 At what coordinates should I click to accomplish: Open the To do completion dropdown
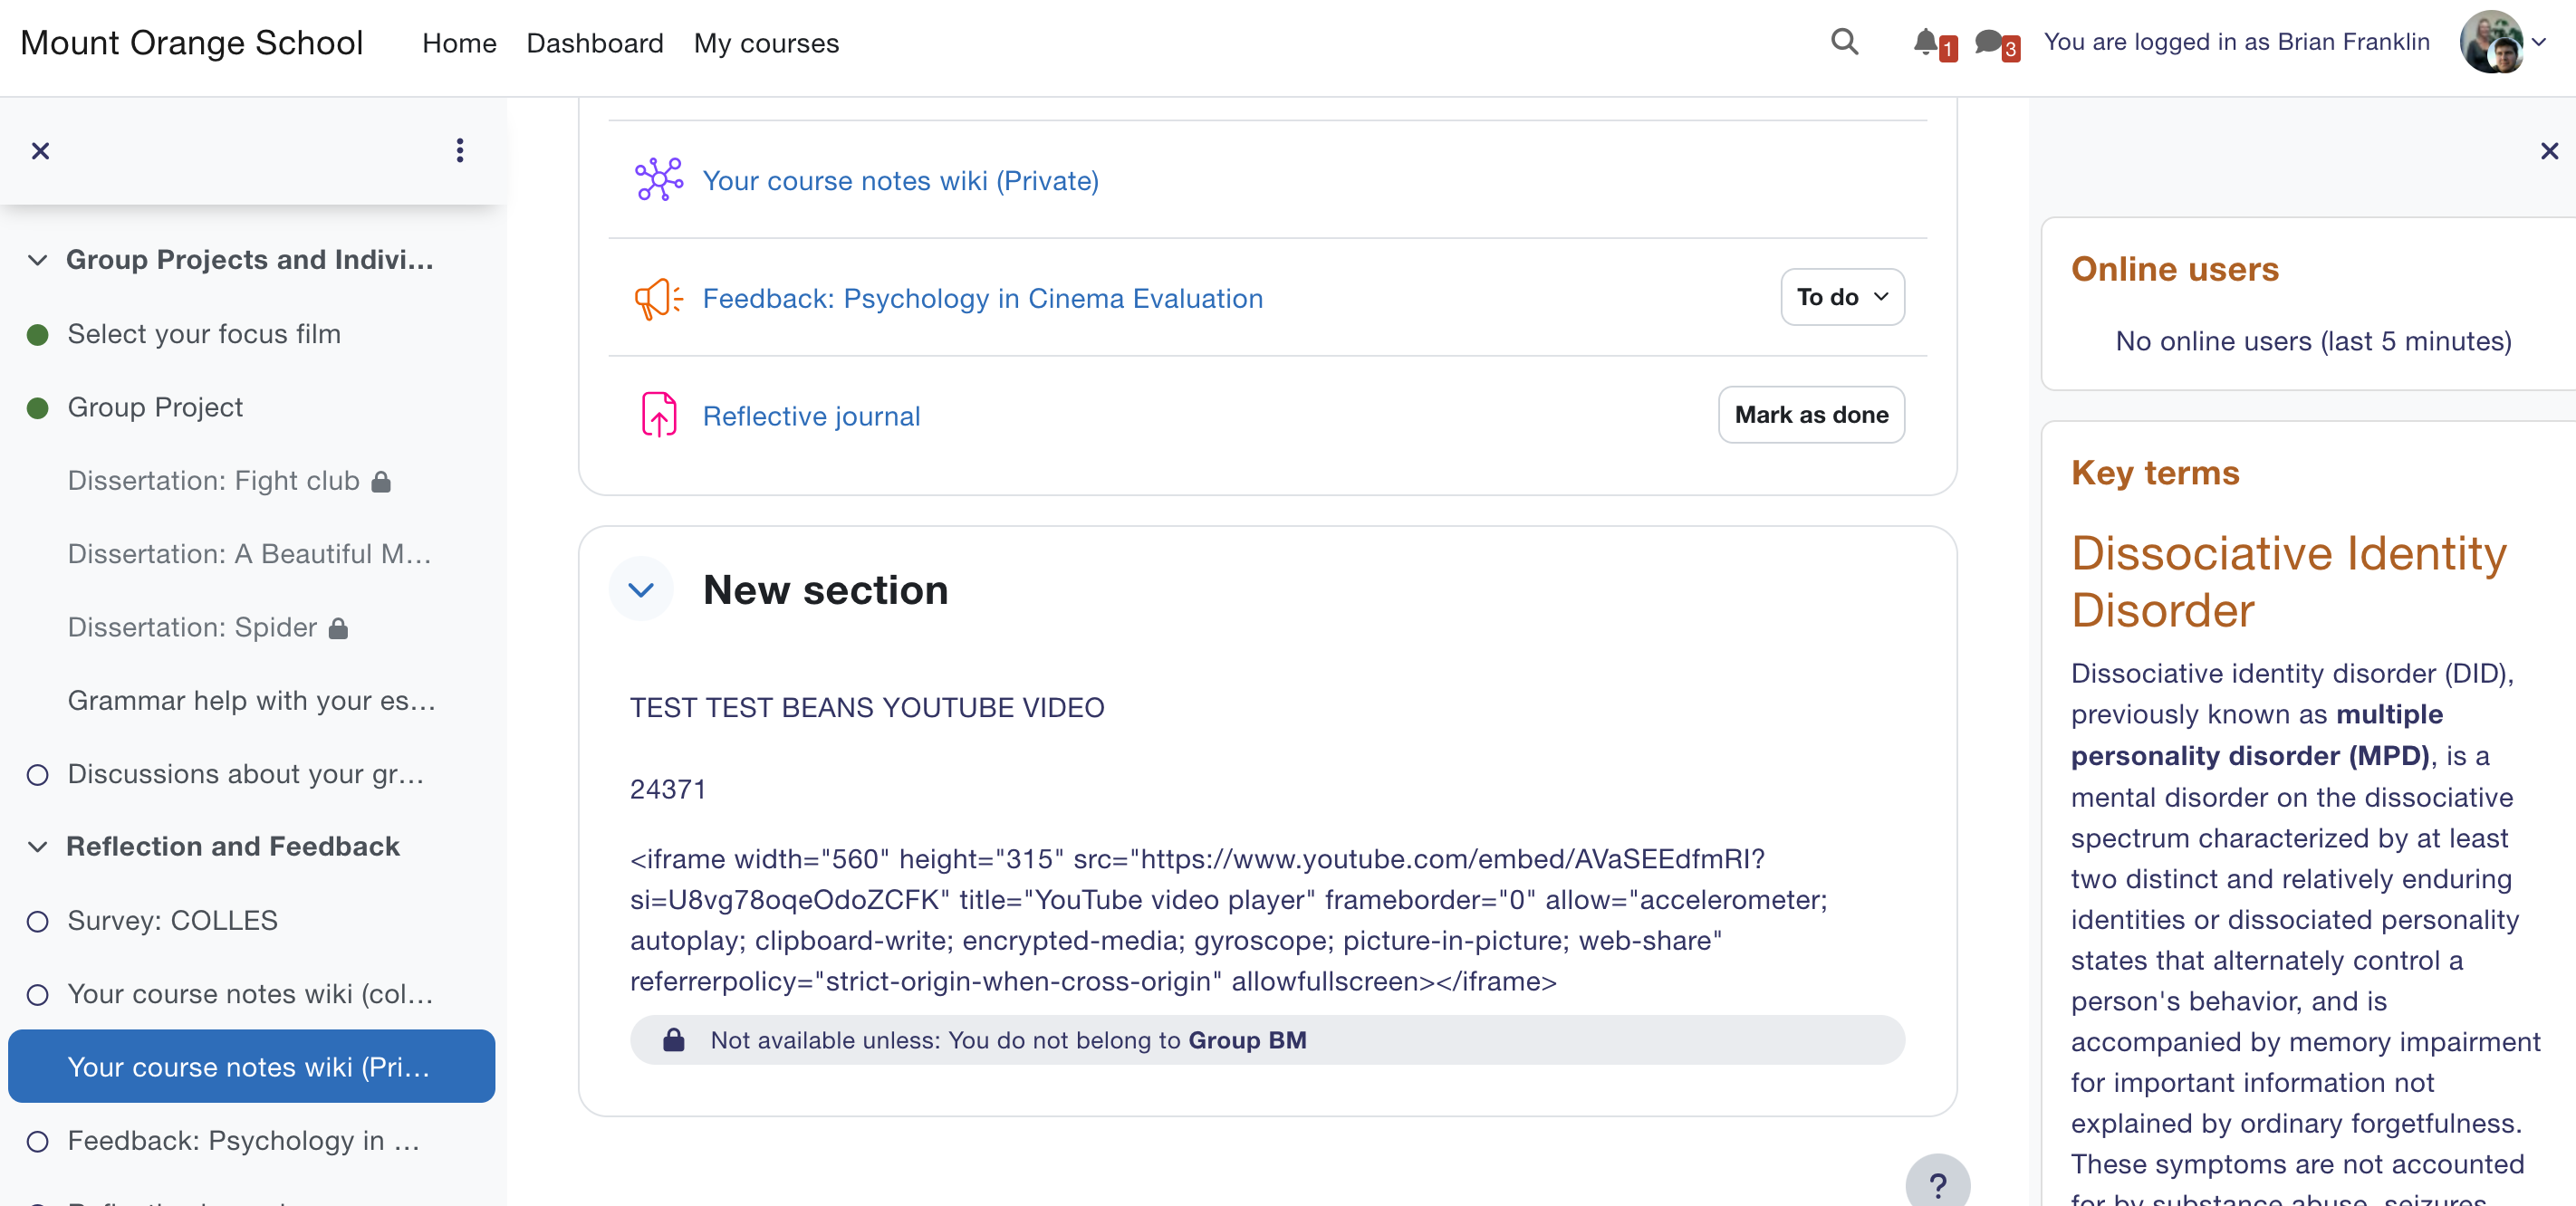(1842, 297)
